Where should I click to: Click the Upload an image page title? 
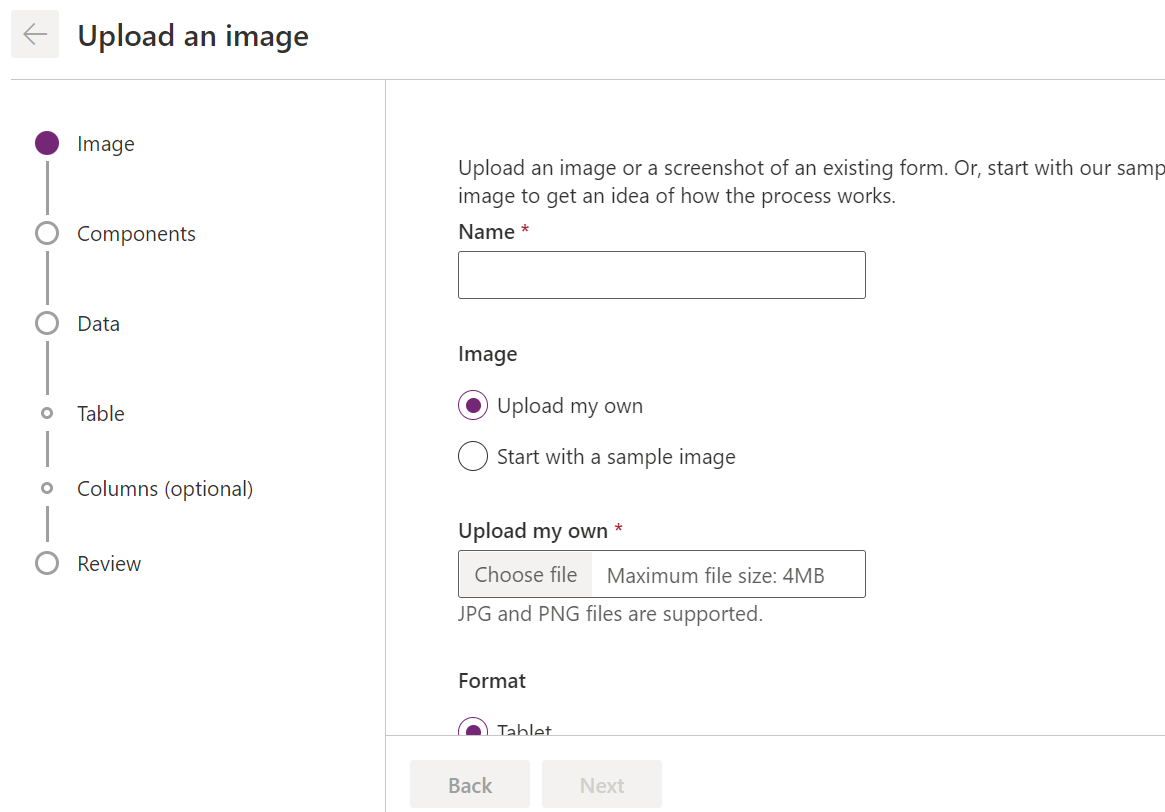pyautogui.click(x=193, y=35)
